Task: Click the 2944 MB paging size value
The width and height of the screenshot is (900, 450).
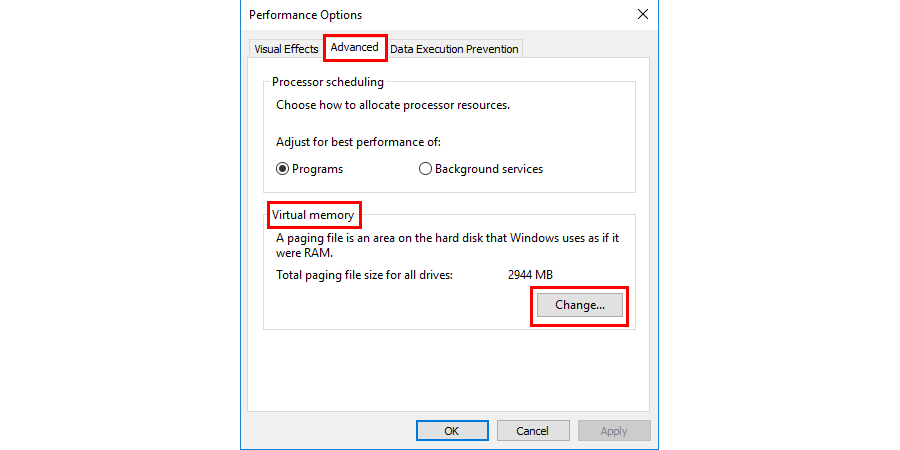Action: click(530, 275)
